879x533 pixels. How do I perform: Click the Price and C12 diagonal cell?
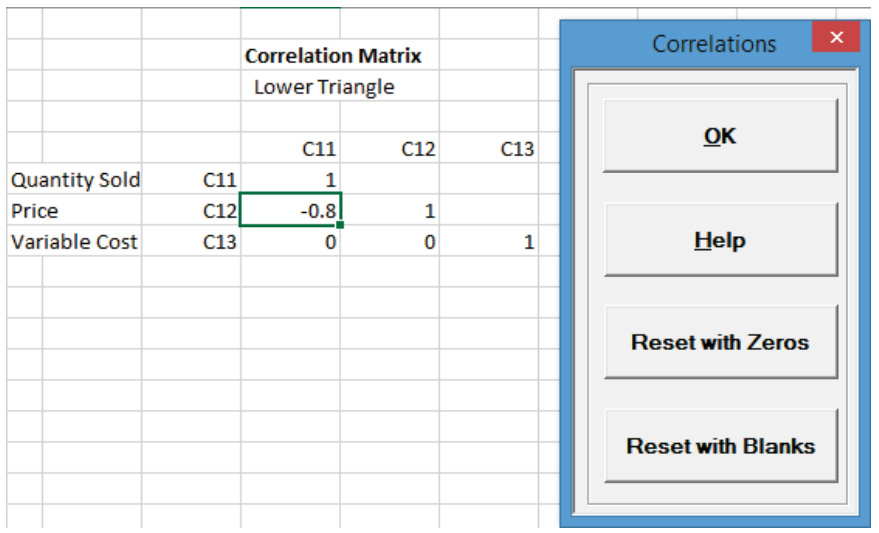coord(389,211)
